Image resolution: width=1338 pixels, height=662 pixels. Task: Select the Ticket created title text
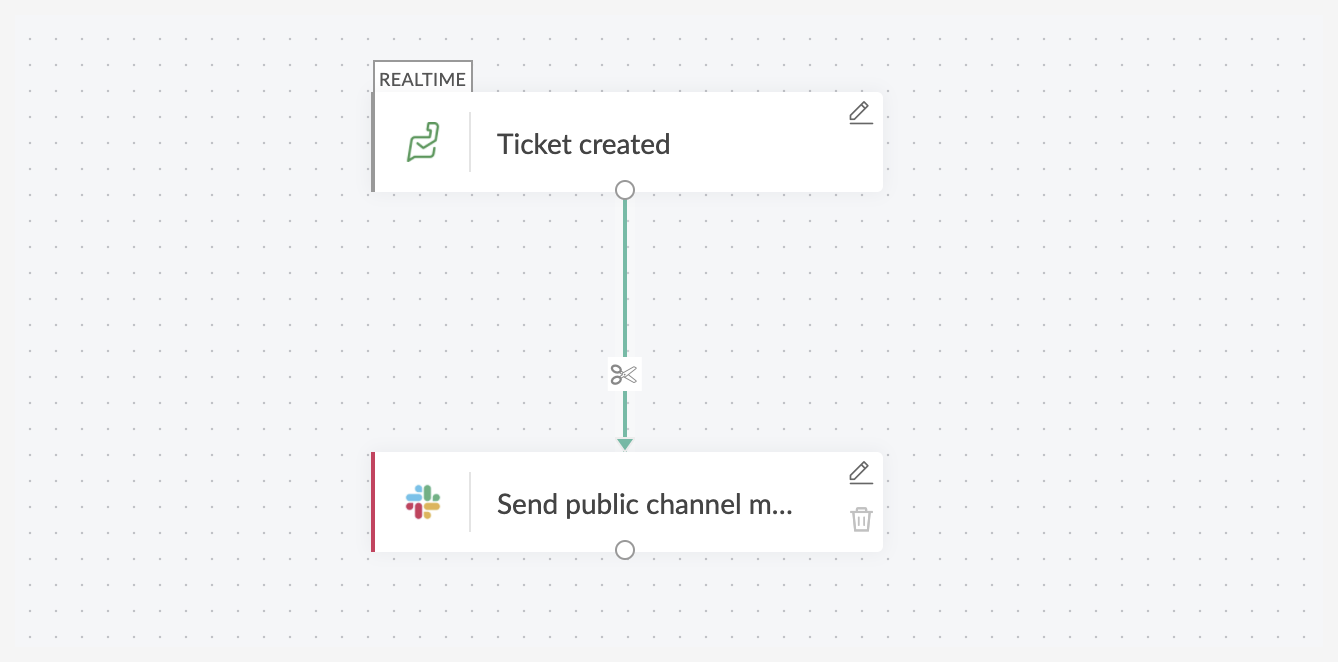coord(583,144)
